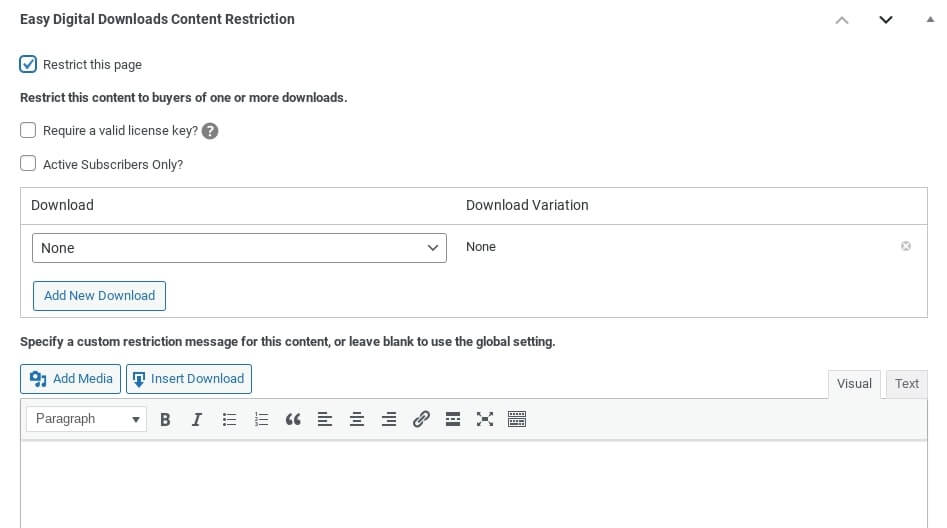Click the Add Media button
The width and height of the screenshot is (947, 528).
click(x=70, y=379)
